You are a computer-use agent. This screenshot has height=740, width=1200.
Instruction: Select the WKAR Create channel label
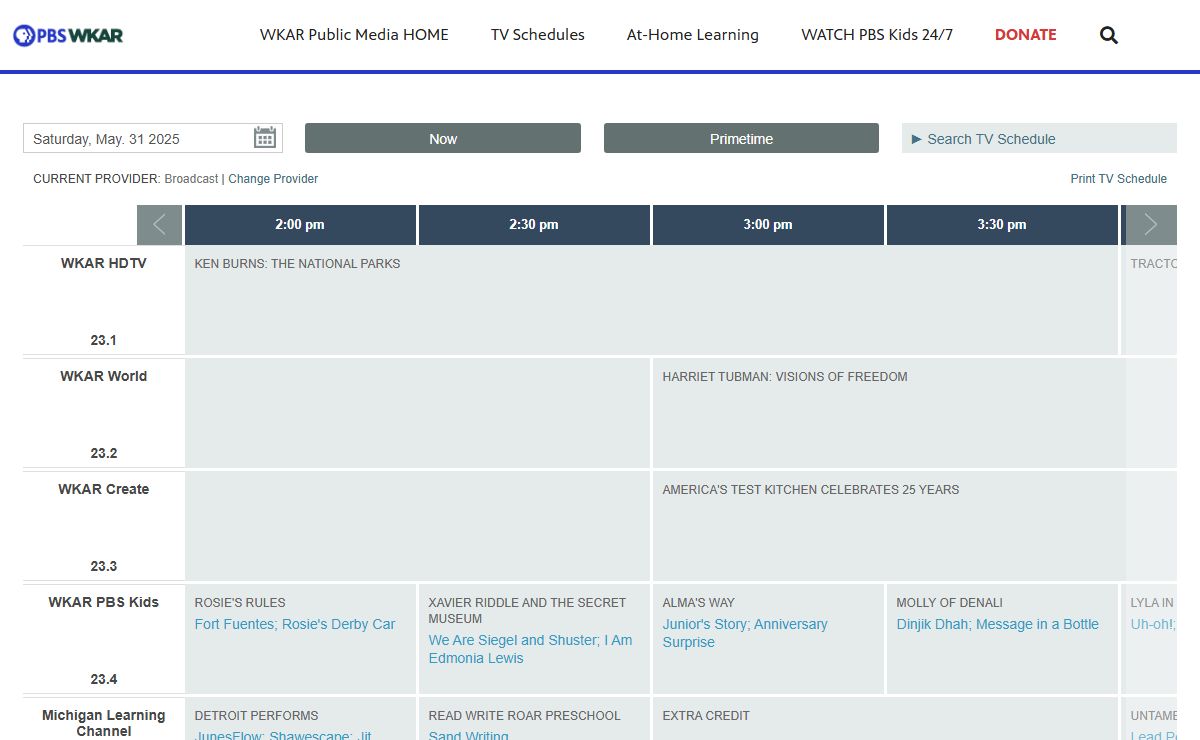coord(104,490)
